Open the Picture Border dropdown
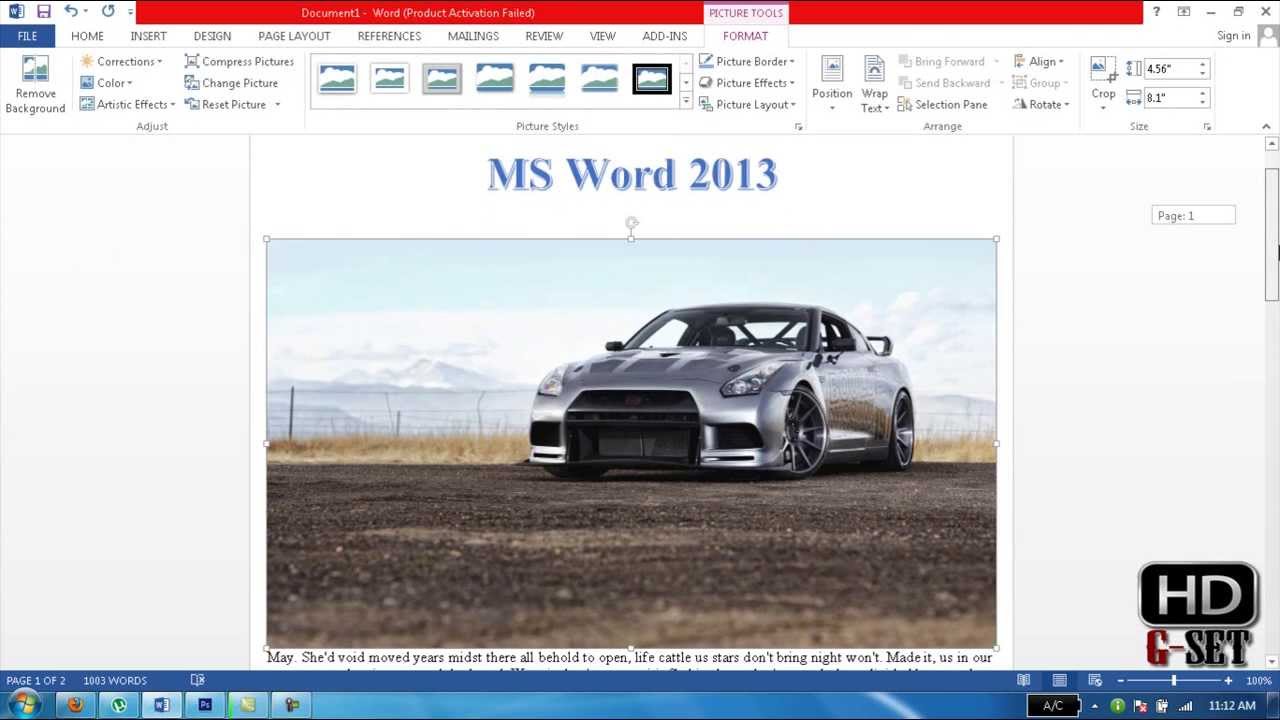Screen dimensions: 1280x720 pyautogui.click(x=746, y=61)
